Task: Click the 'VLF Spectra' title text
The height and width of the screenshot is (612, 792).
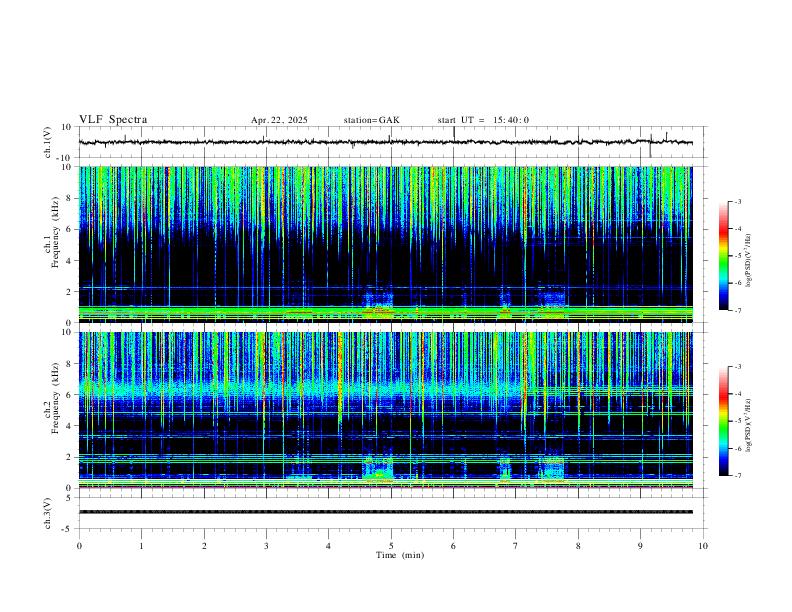Action: [x=113, y=120]
